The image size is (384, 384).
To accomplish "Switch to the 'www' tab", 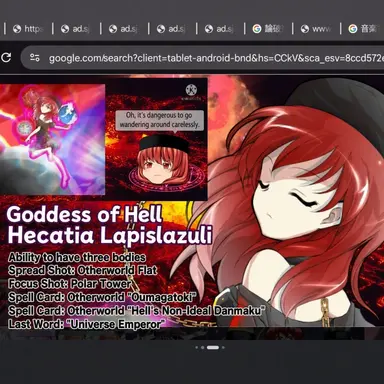I will point(316,29).
